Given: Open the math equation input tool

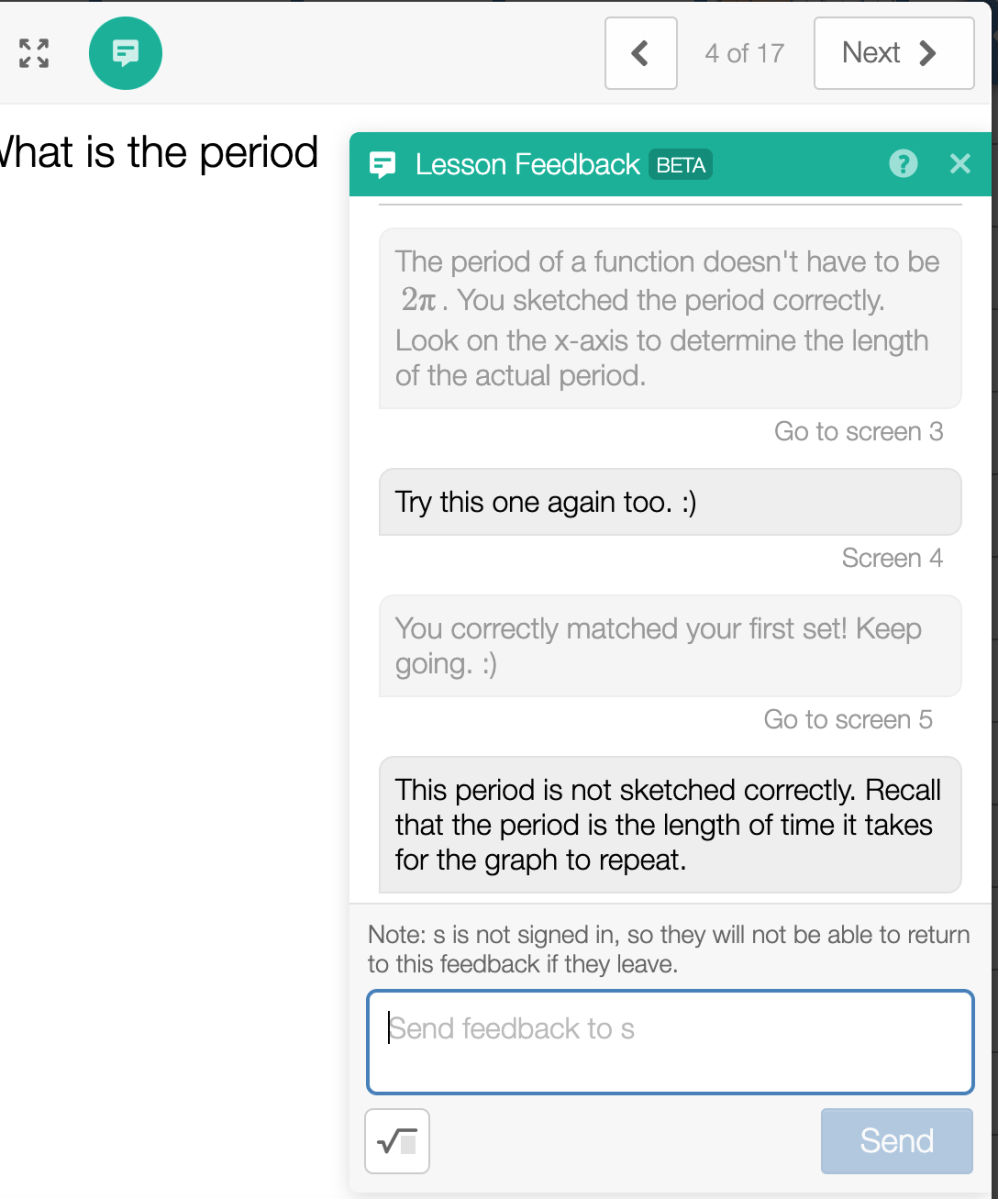Looking at the screenshot, I should coord(397,1141).
